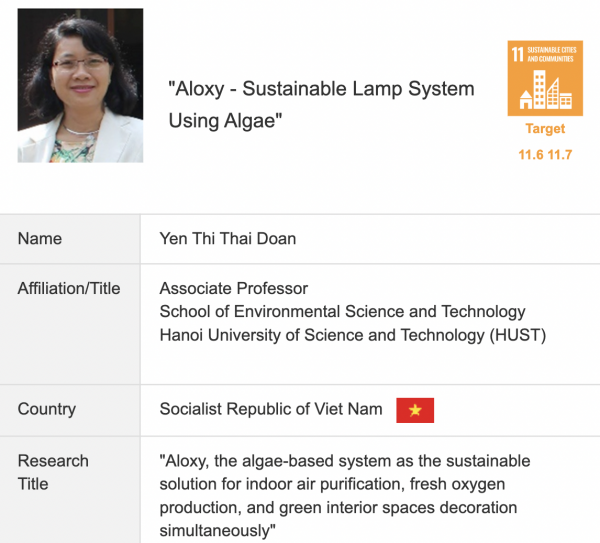
Task: Select the name "Yen Thi Thai Doan"
Action: pos(228,239)
